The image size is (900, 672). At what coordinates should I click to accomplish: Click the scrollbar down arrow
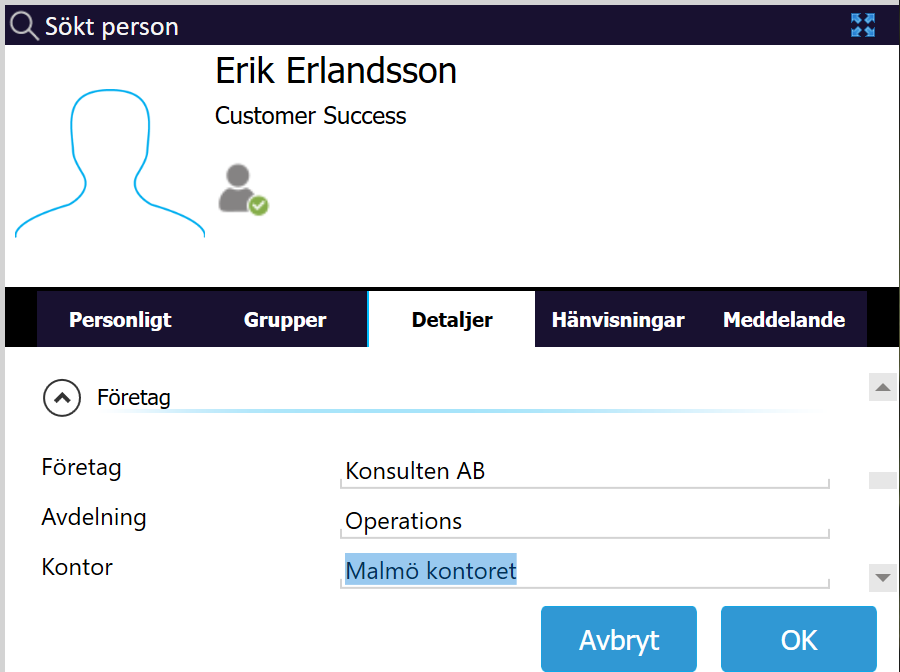(x=883, y=577)
